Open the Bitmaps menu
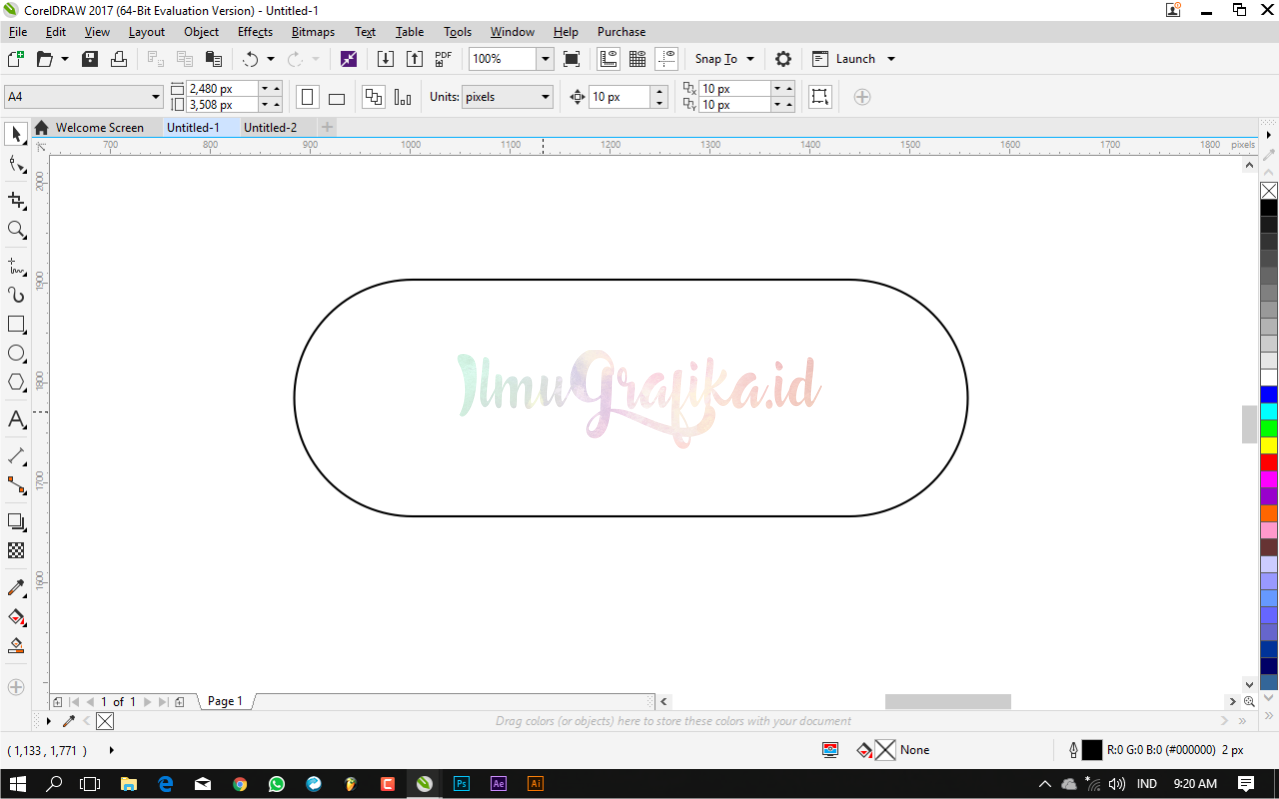The image size is (1279, 799). (313, 32)
